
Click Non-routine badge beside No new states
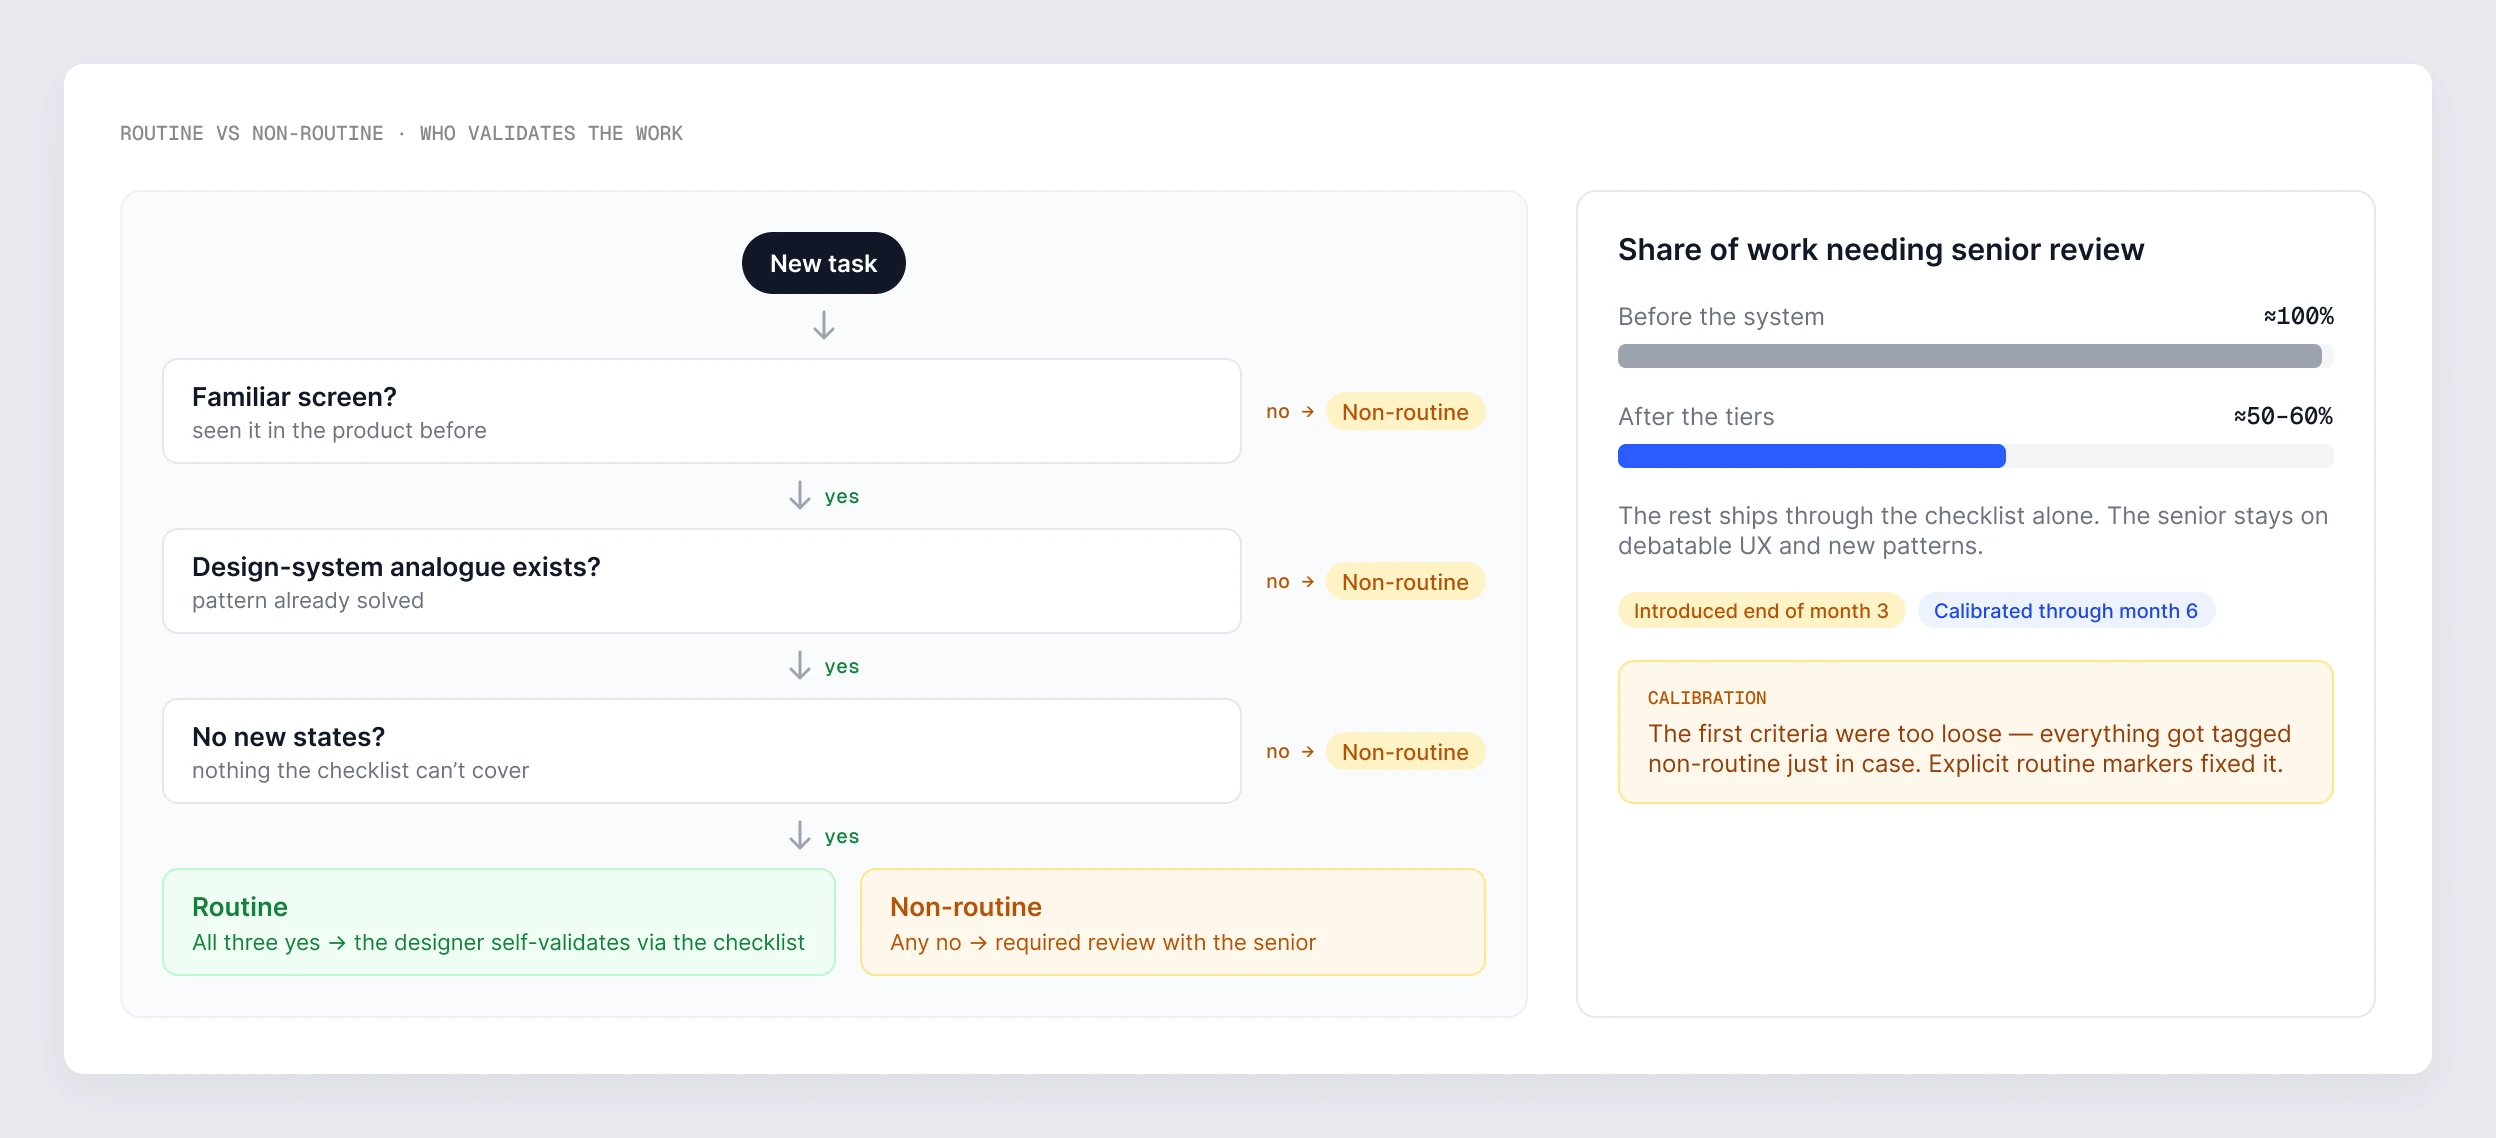pyautogui.click(x=1405, y=752)
